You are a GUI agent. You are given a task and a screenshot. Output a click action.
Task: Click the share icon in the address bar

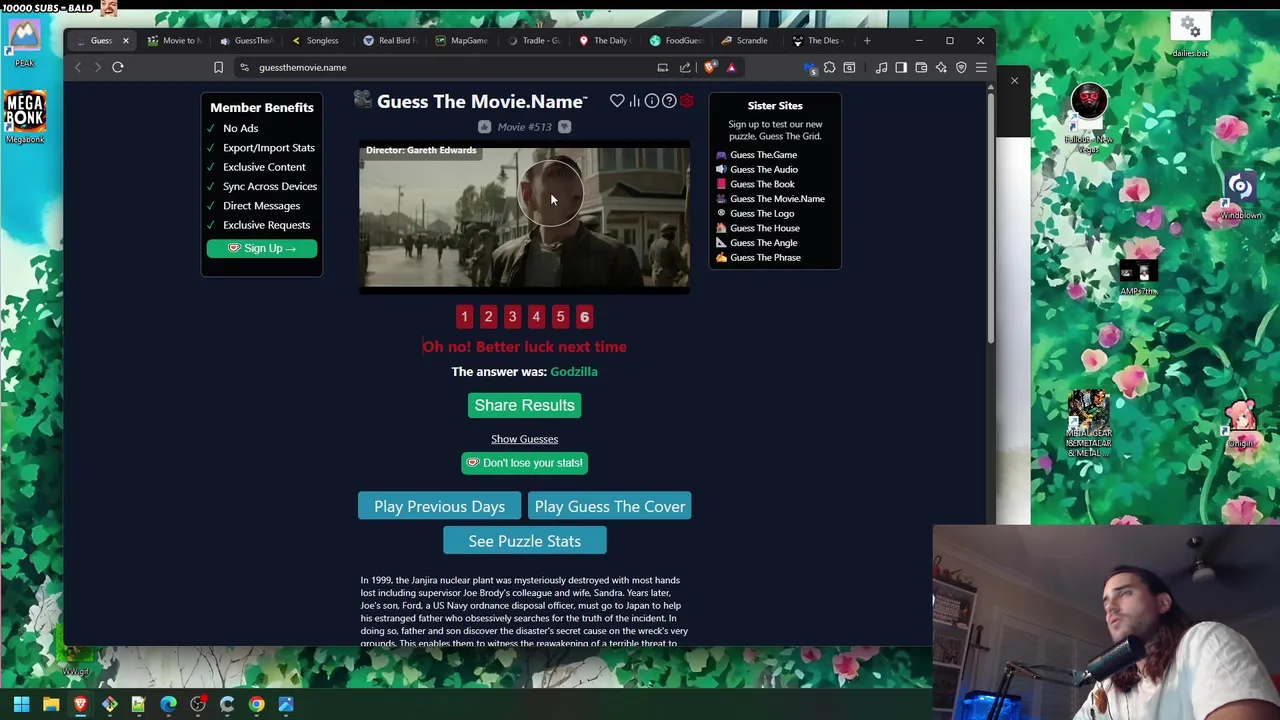pos(685,67)
